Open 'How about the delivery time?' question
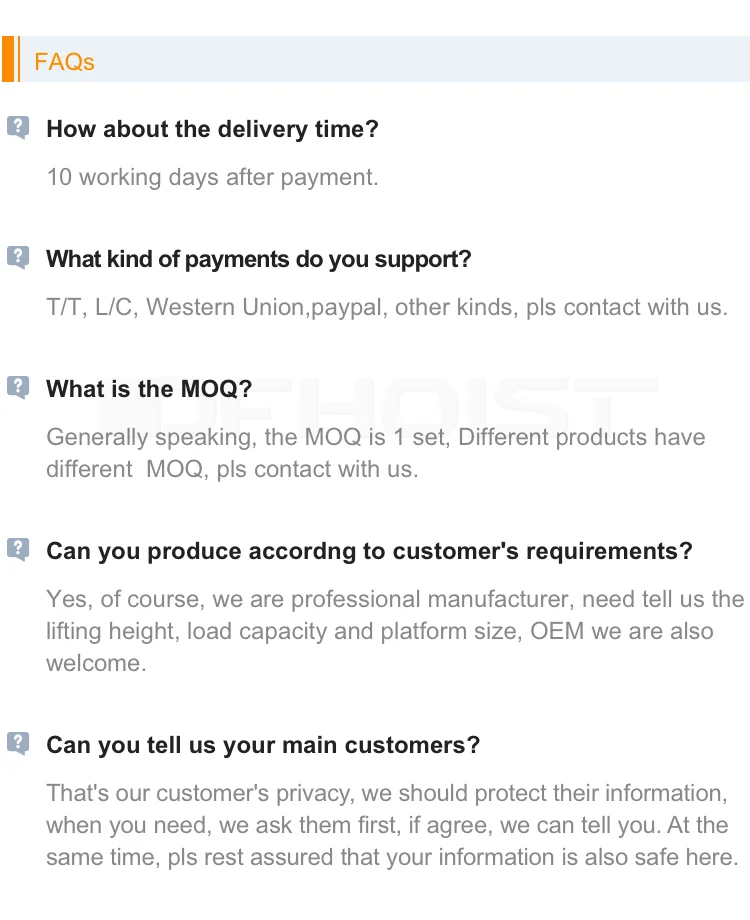 212,129
